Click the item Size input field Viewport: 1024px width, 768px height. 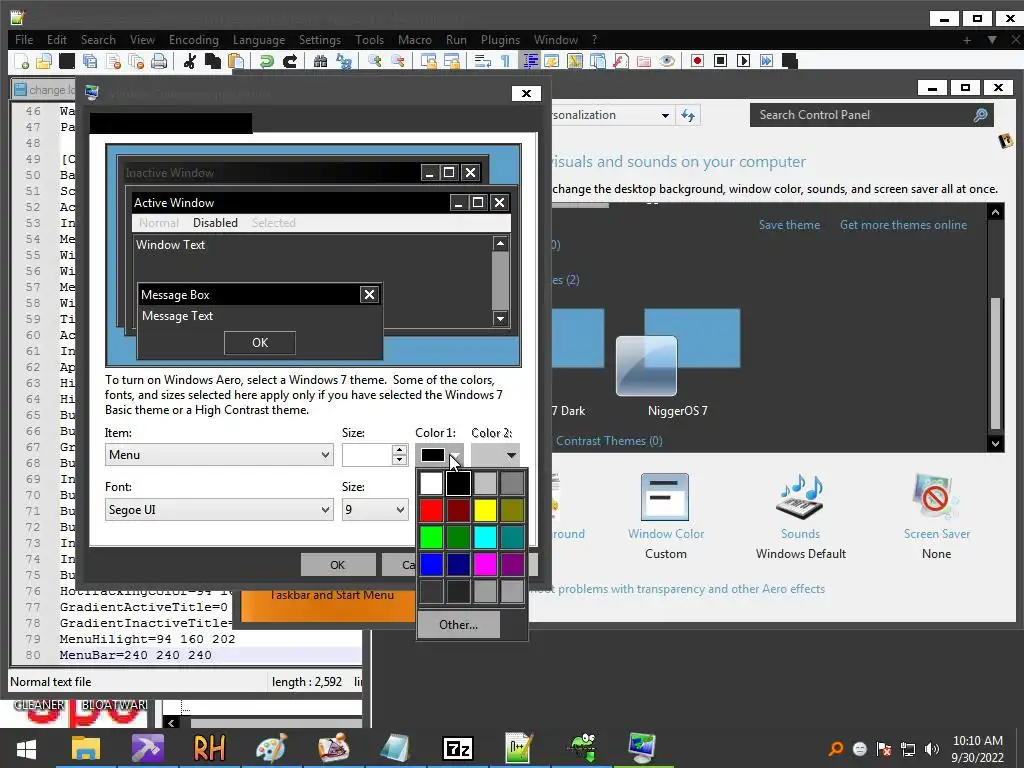click(367, 455)
